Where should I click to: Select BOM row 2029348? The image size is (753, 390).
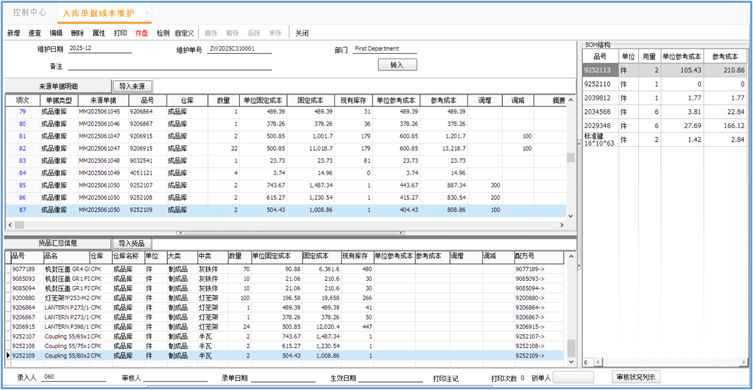pos(665,126)
